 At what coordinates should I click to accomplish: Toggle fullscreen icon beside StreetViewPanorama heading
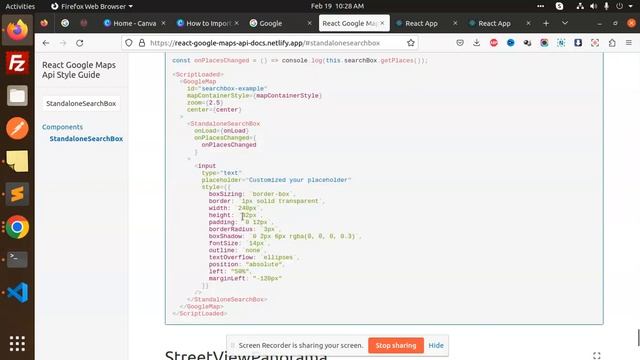[x=597, y=356]
